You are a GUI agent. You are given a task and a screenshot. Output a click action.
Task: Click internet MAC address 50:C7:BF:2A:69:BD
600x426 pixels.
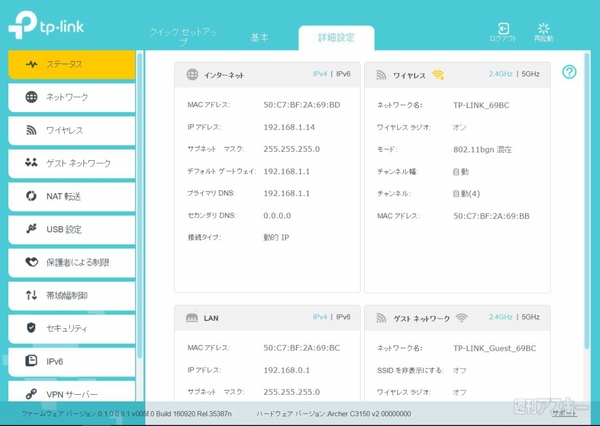pyautogui.click(x=302, y=105)
